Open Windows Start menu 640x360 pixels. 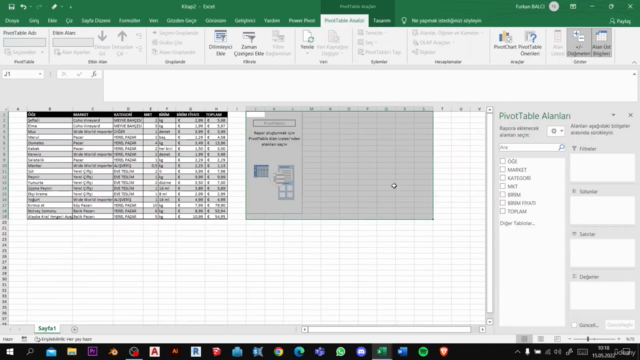tap(10, 351)
